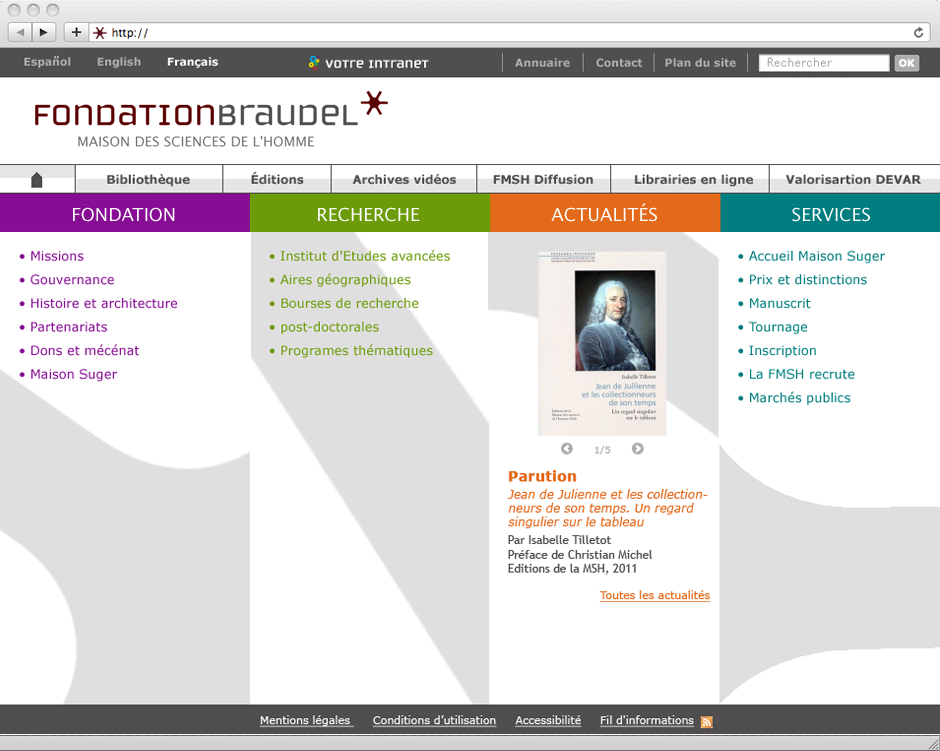The width and height of the screenshot is (940, 751).
Task: Open the Gouvernance link
Action: [72, 279]
